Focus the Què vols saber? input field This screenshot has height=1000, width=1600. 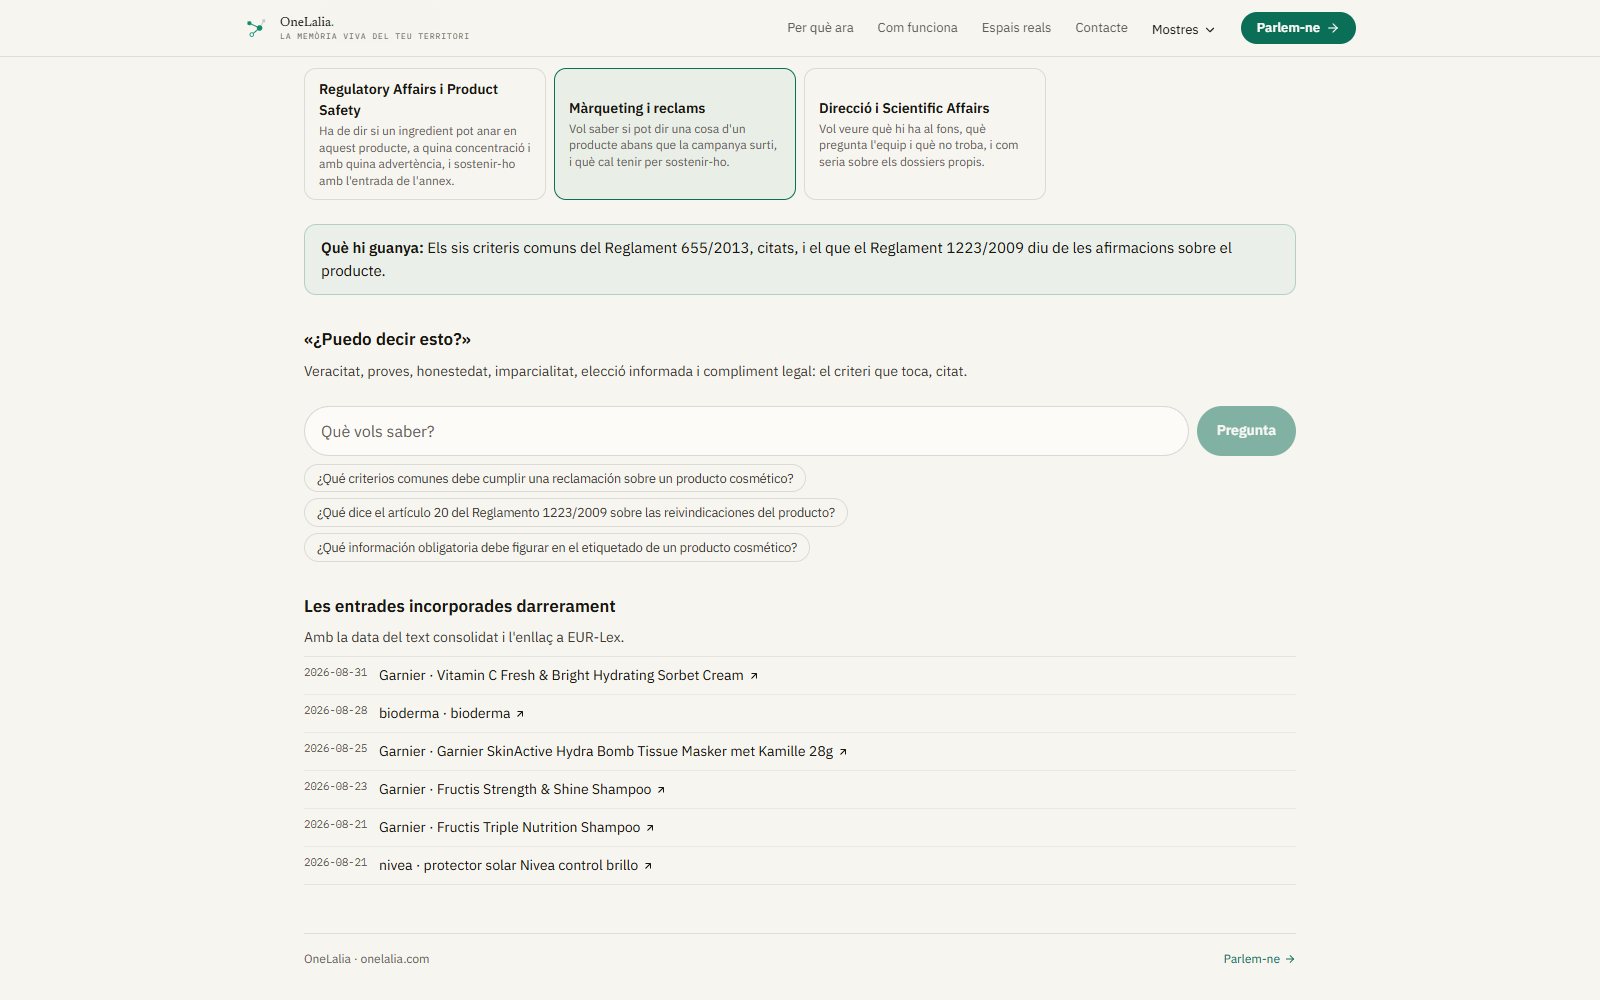746,431
